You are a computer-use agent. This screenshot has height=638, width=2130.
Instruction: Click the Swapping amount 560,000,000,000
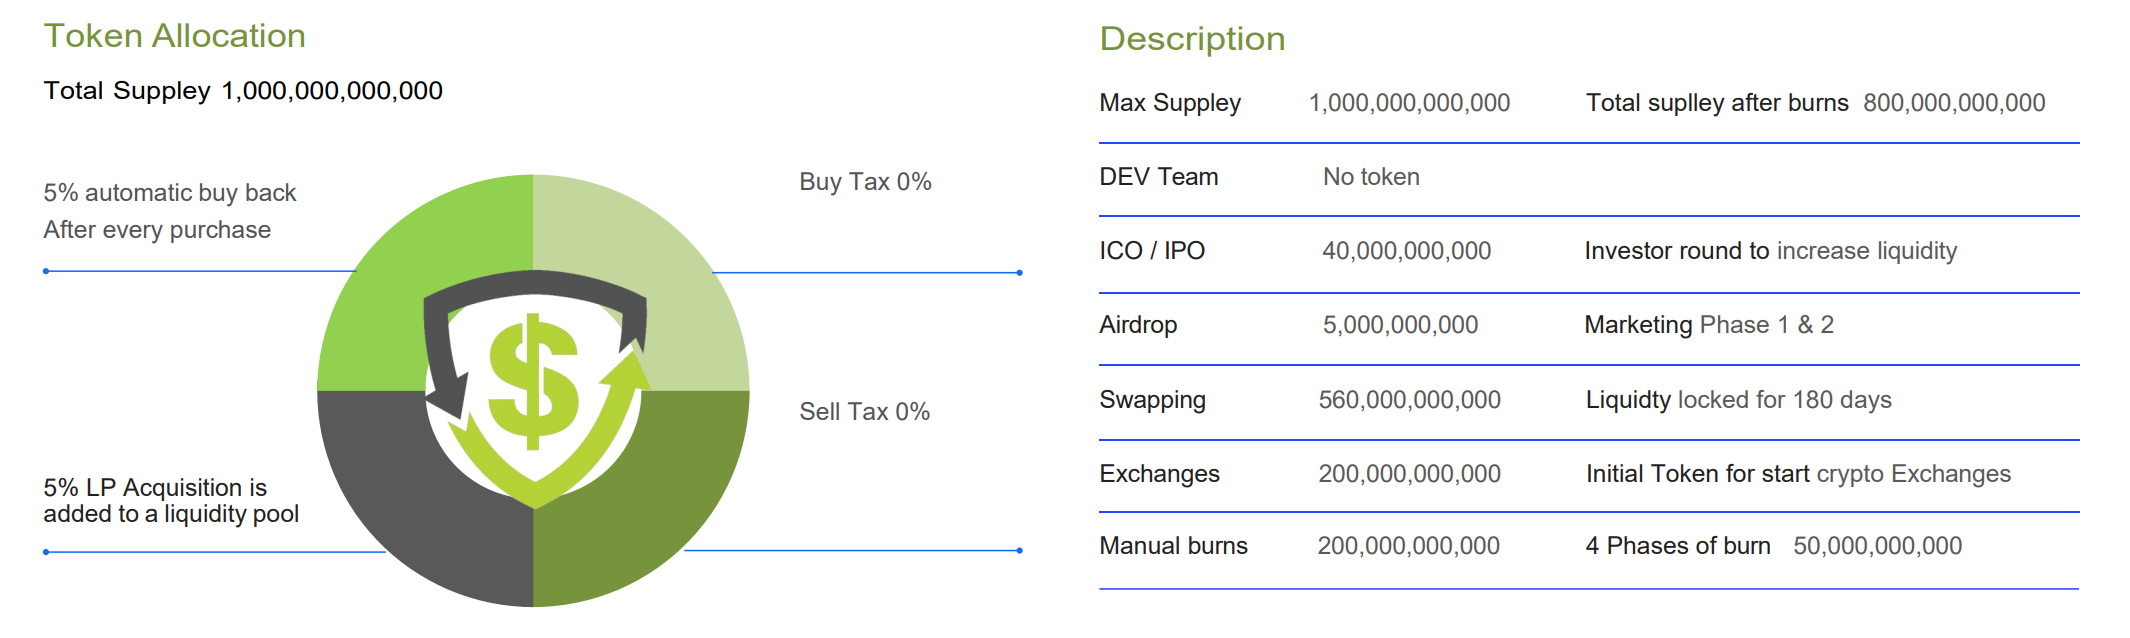[x=1409, y=400]
